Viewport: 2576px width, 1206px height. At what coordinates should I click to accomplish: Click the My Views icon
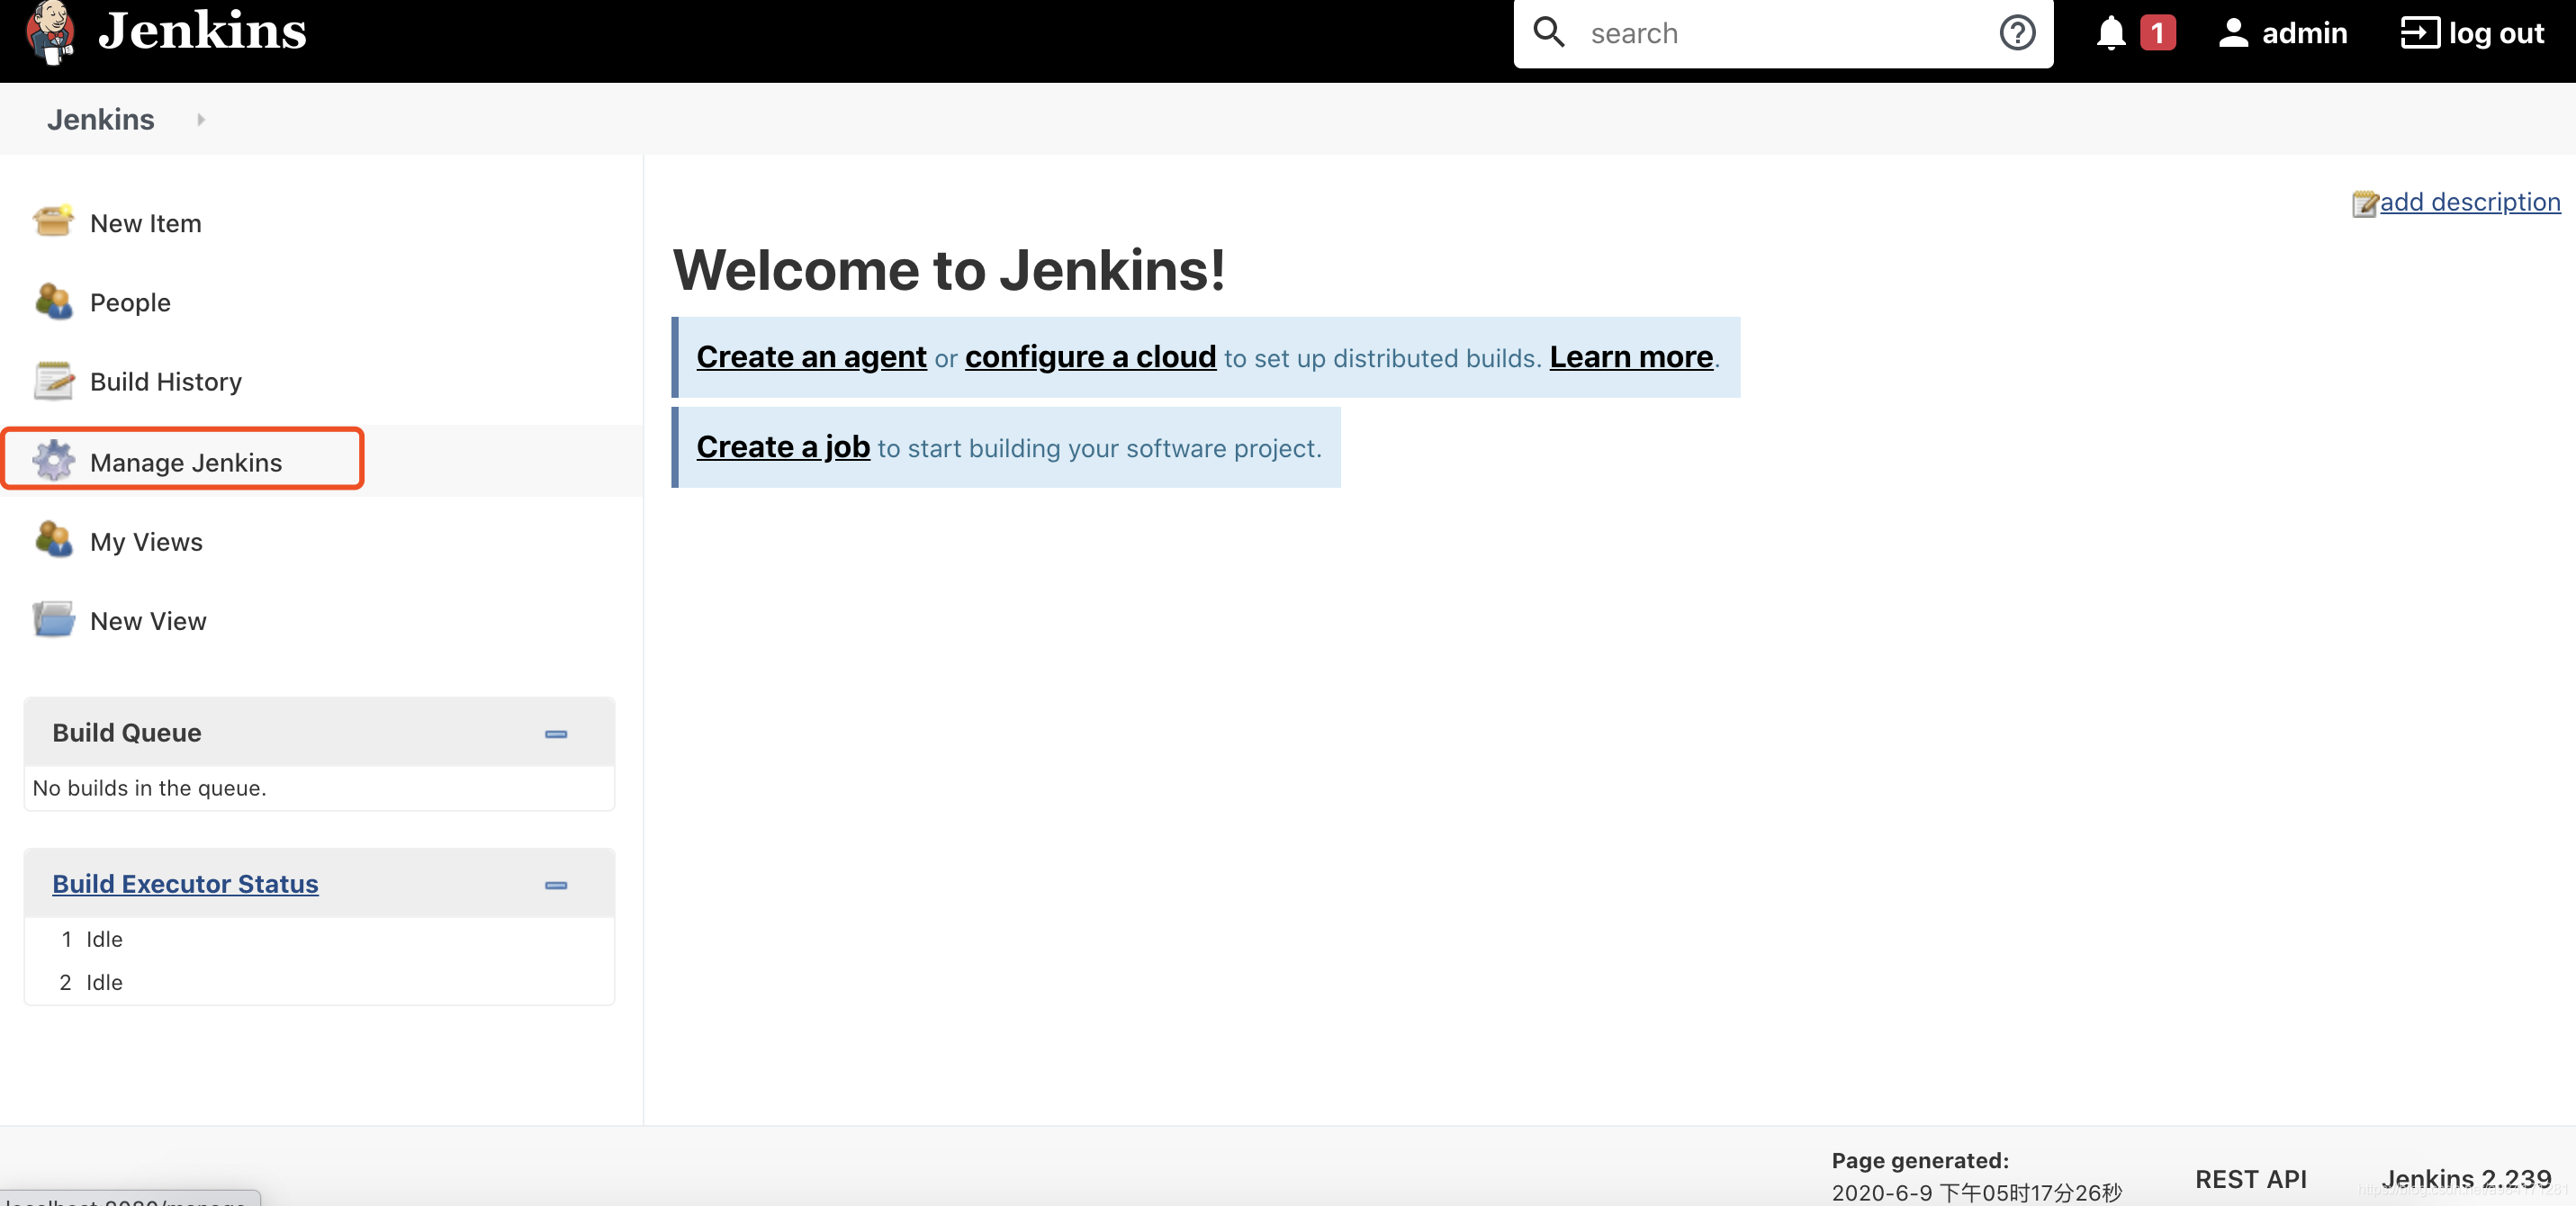click(53, 540)
